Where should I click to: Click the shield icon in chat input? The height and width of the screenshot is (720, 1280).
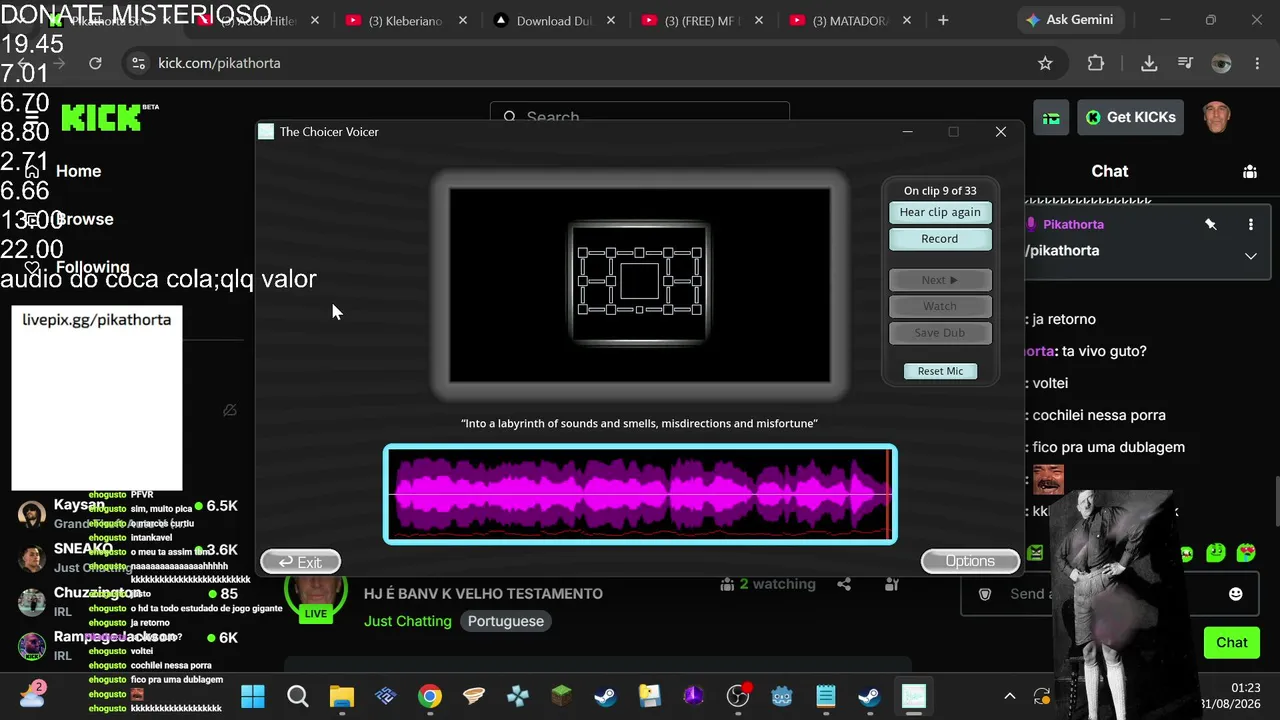(985, 594)
